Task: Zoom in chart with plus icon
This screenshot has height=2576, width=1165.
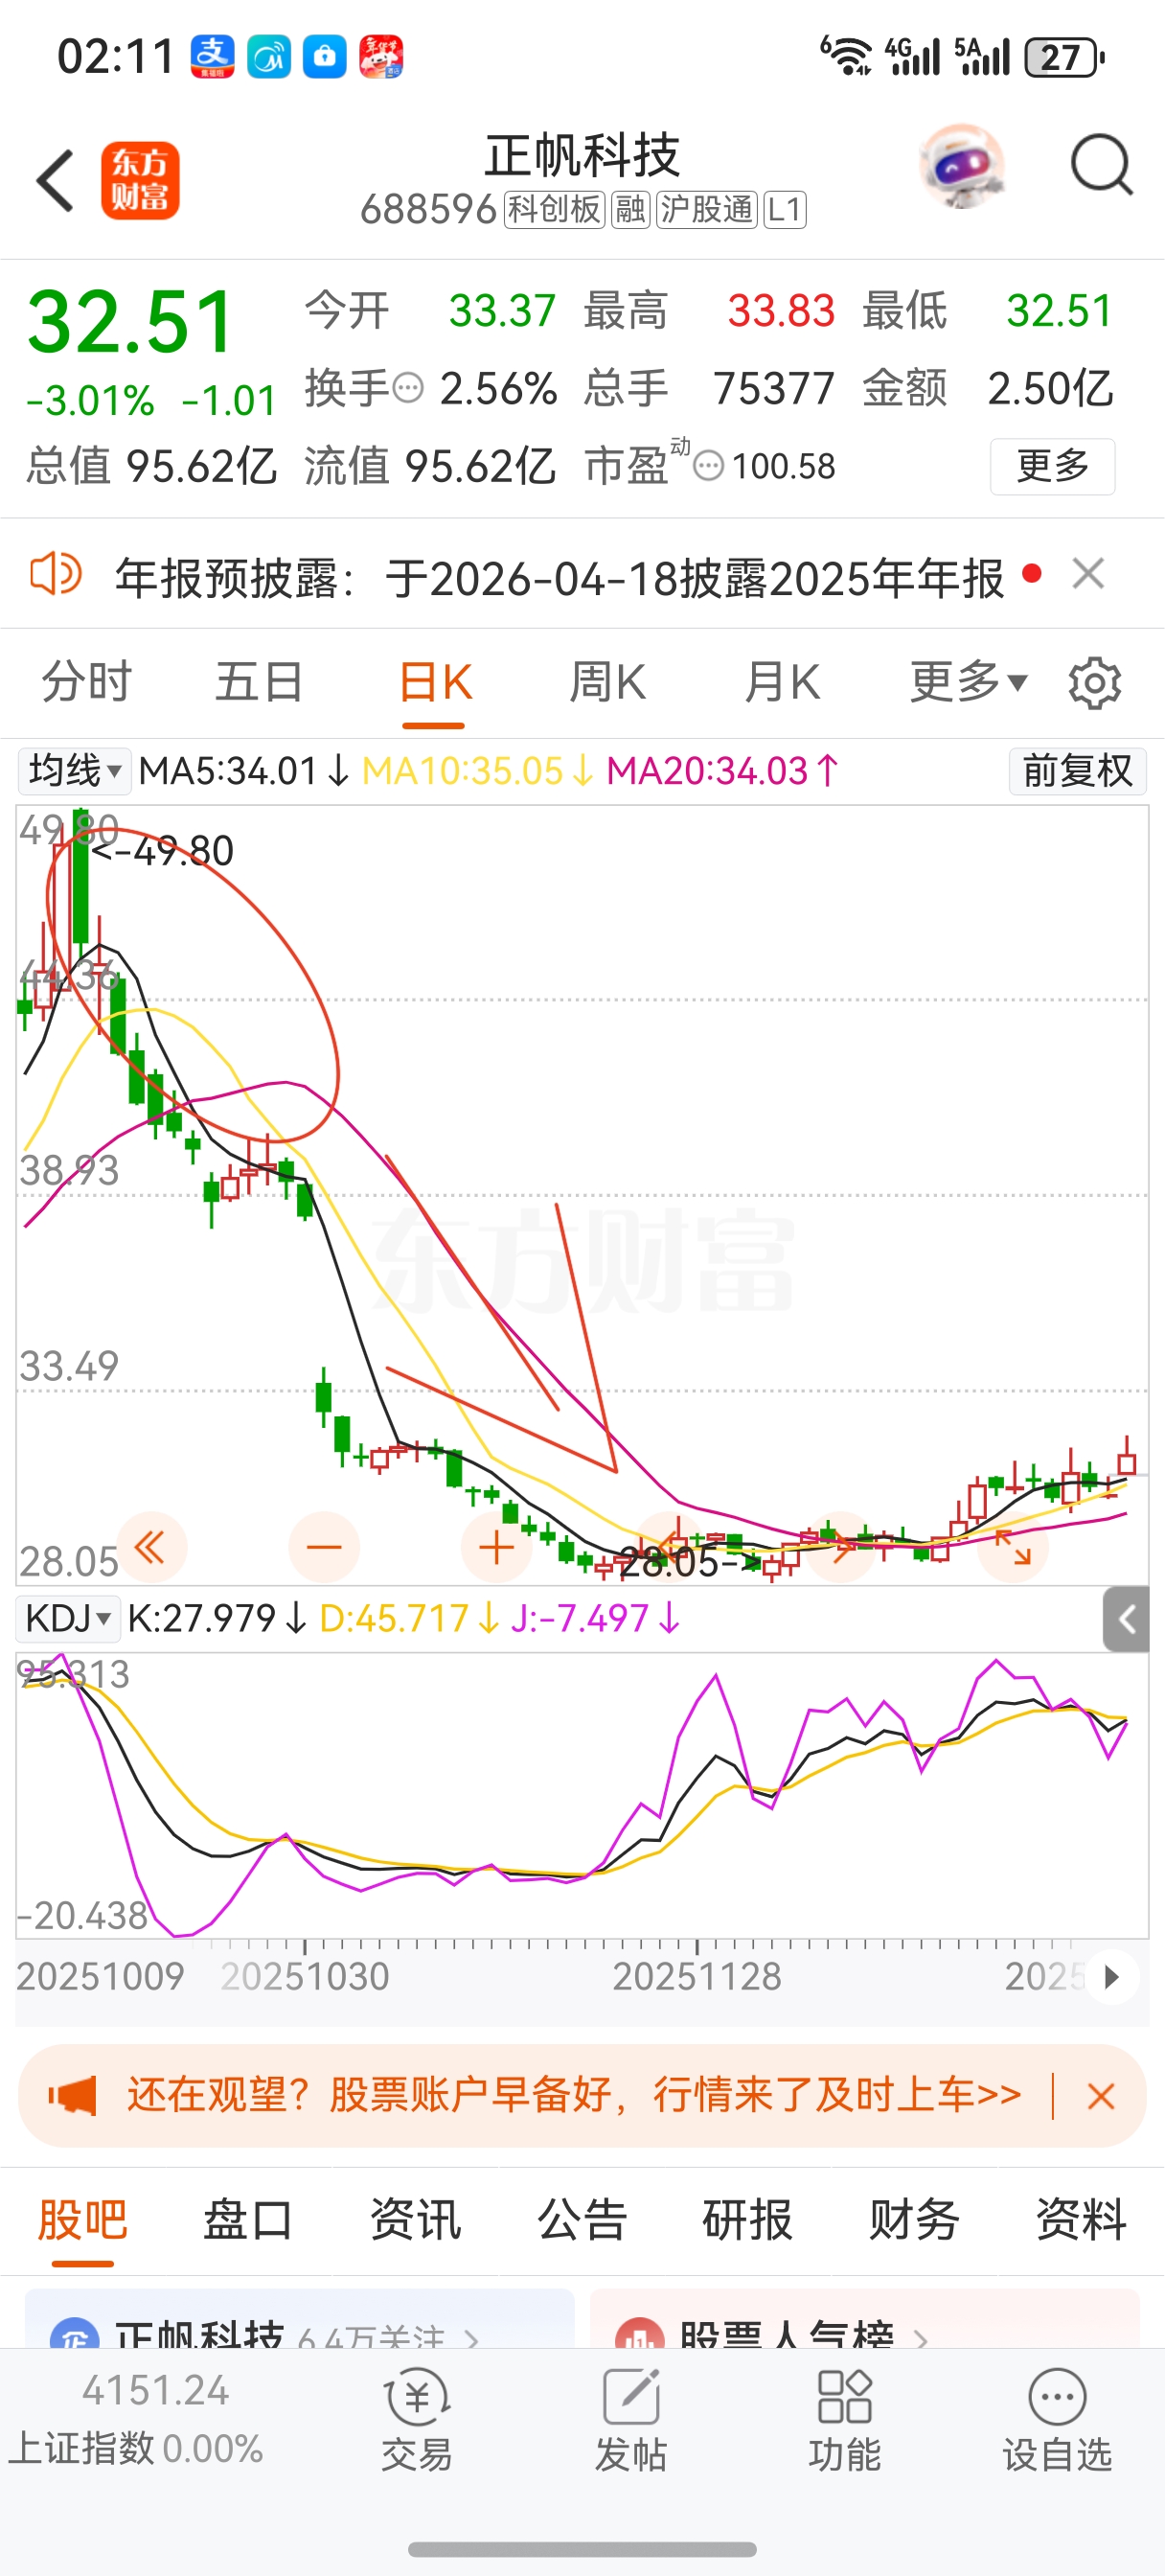Action: [496, 1548]
